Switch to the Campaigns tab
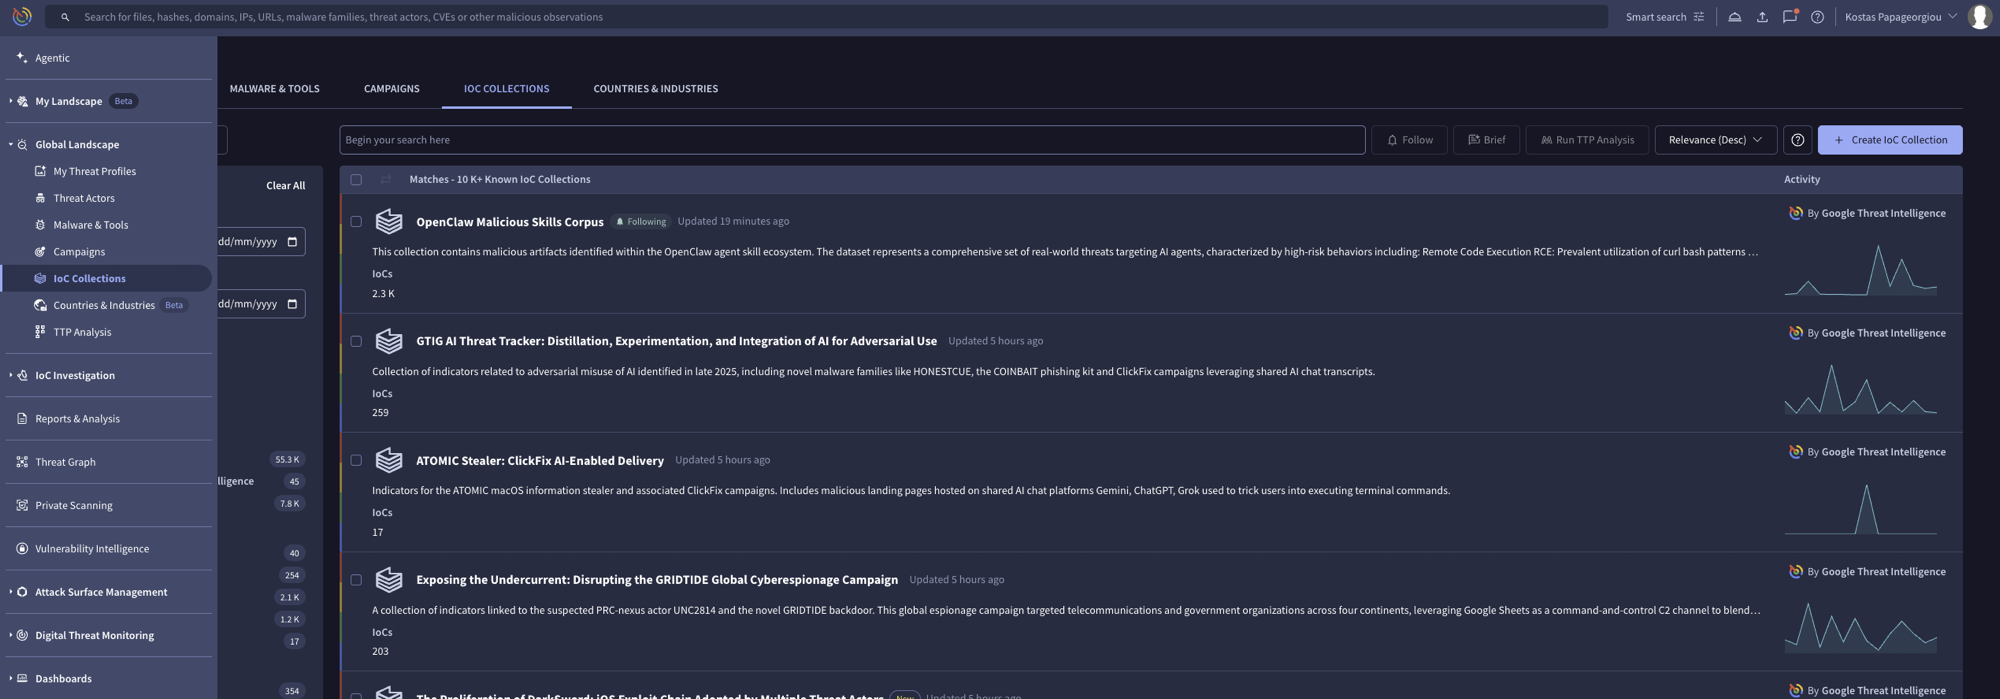Viewport: 2000px width, 699px height. (391, 89)
